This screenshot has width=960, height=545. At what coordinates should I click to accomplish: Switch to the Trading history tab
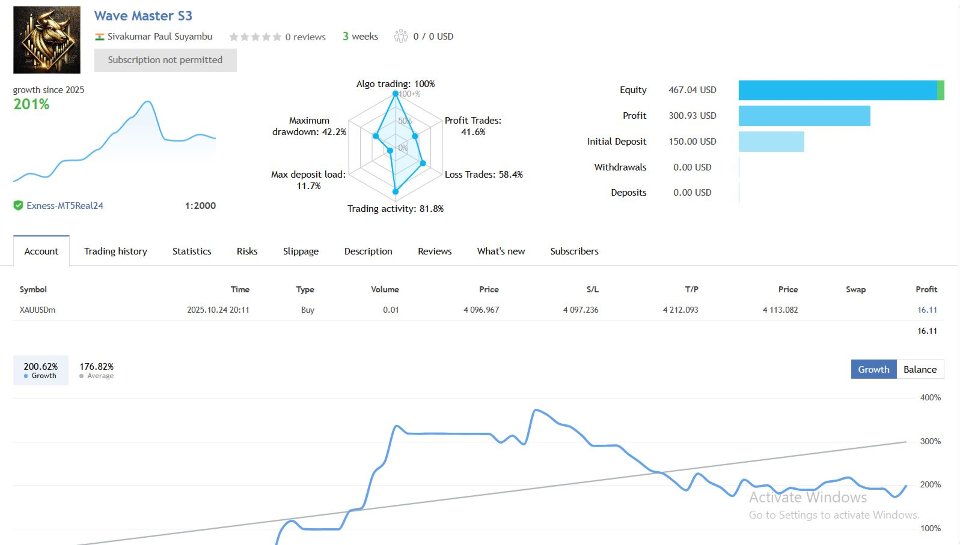coord(115,251)
